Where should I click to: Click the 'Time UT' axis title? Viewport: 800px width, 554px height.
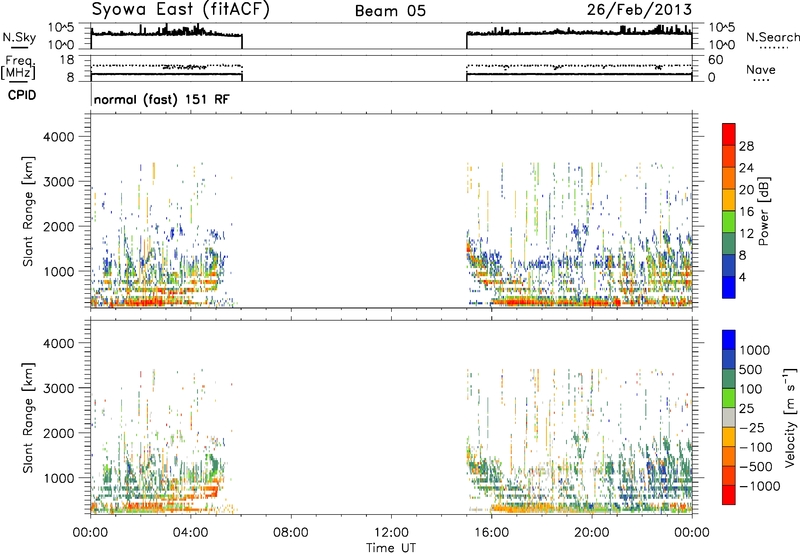[x=391, y=548]
